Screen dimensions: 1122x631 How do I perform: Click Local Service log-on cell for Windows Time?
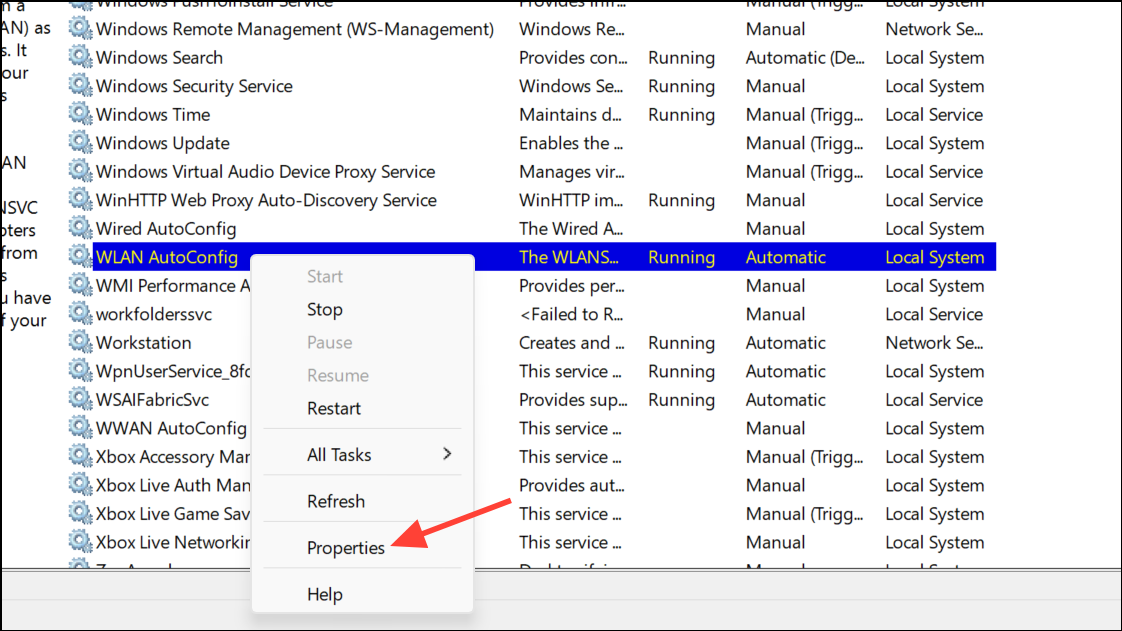coord(934,114)
